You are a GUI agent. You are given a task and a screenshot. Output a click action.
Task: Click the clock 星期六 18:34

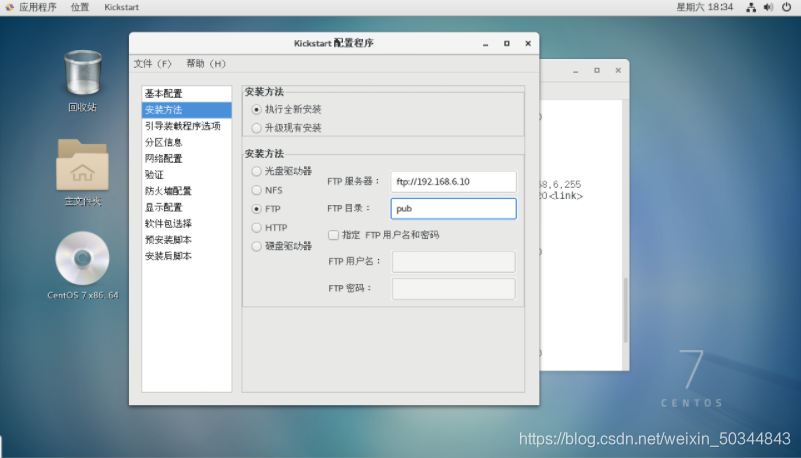point(704,7)
